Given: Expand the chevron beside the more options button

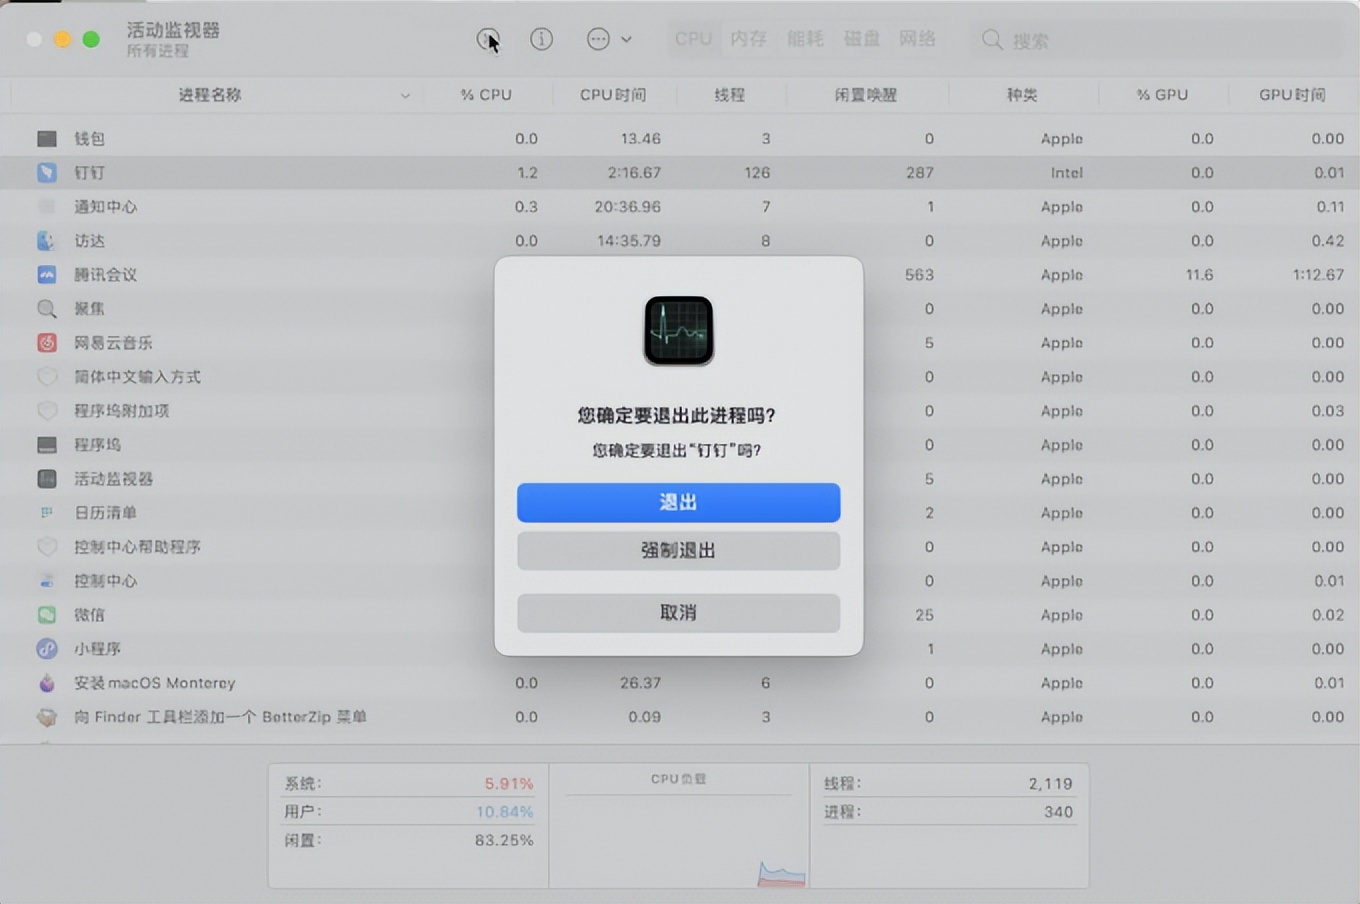Looking at the screenshot, I should pos(628,39).
